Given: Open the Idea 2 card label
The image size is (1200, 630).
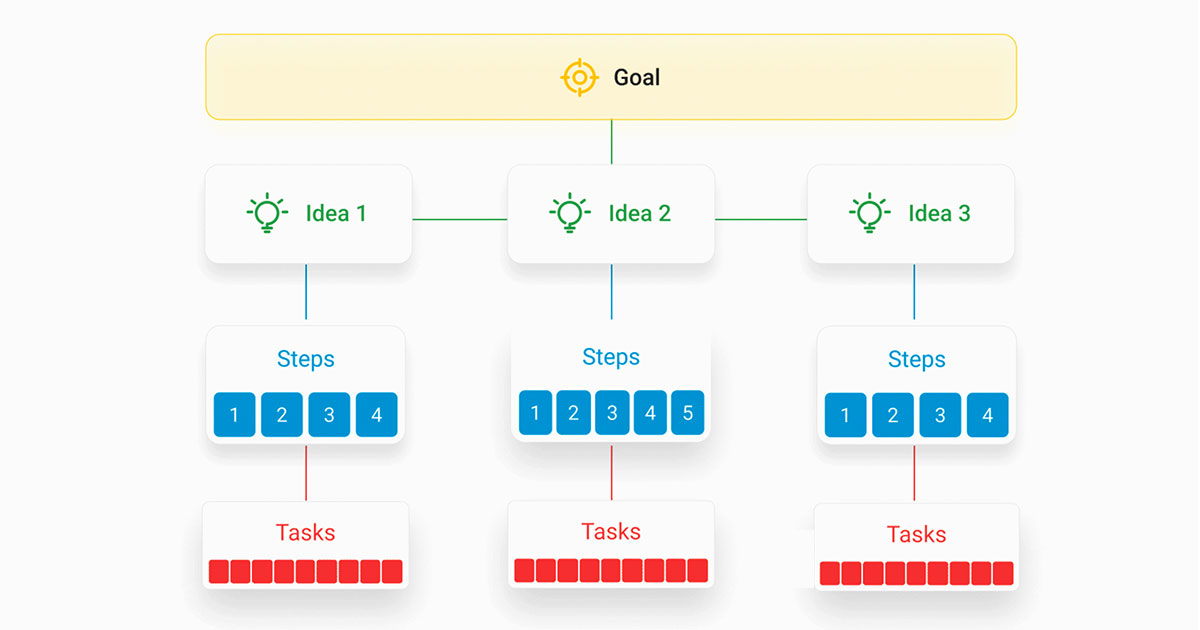Looking at the screenshot, I should click(x=639, y=213).
